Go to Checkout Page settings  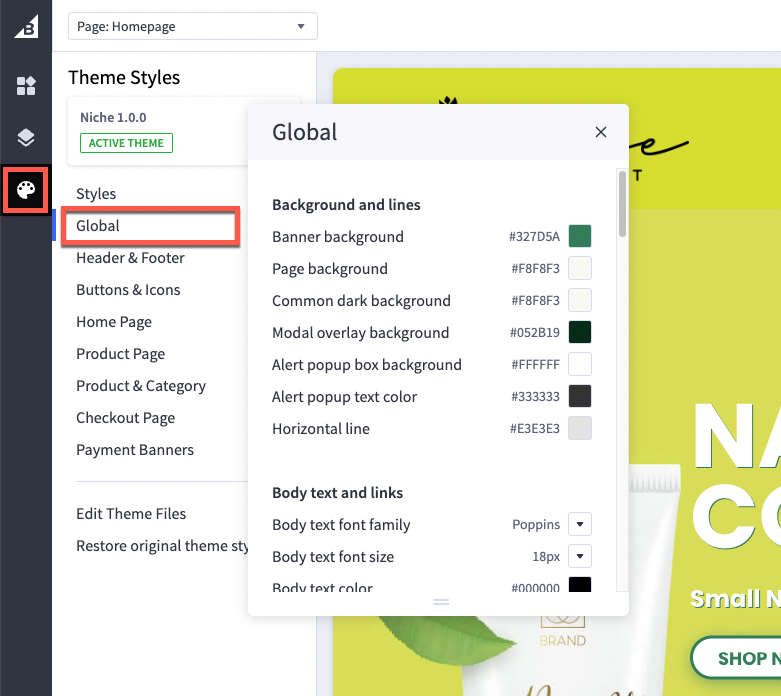pyautogui.click(x=125, y=418)
